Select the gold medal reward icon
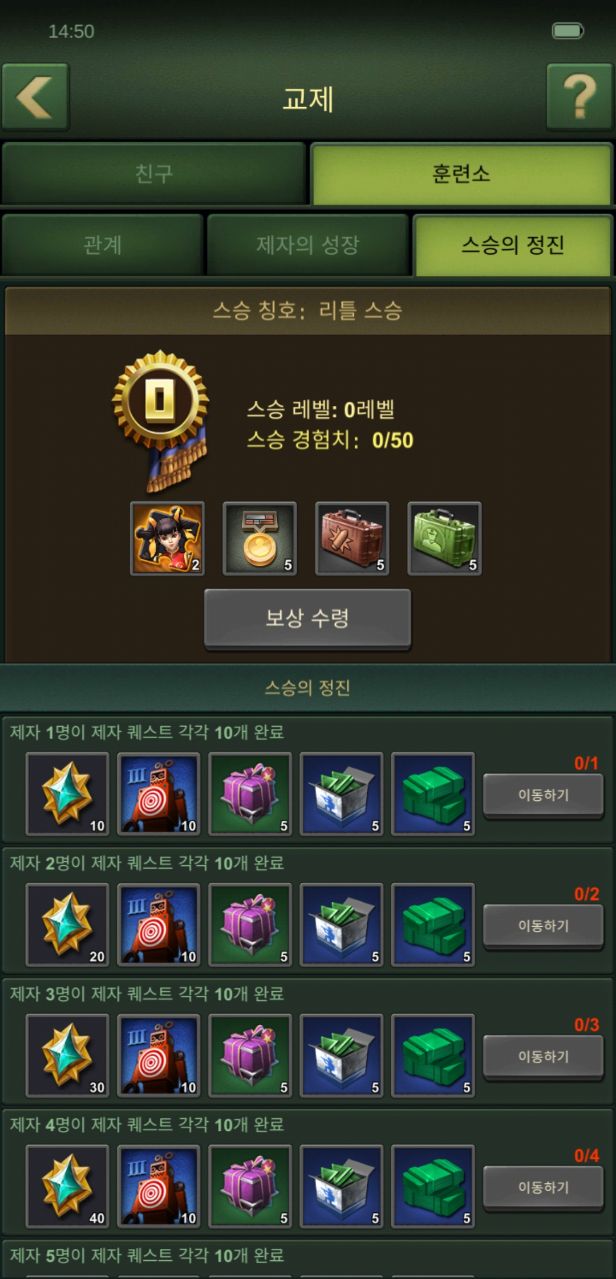The height and width of the screenshot is (1279, 616). pyautogui.click(x=259, y=538)
